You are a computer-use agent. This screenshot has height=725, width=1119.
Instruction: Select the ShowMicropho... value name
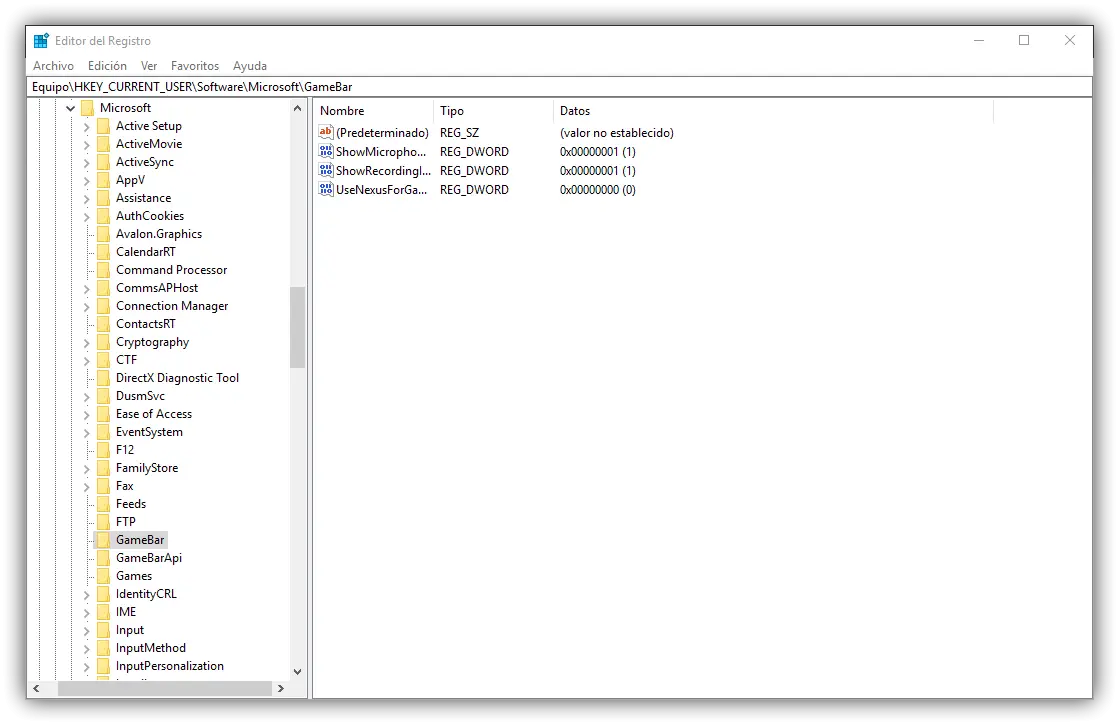coord(381,151)
